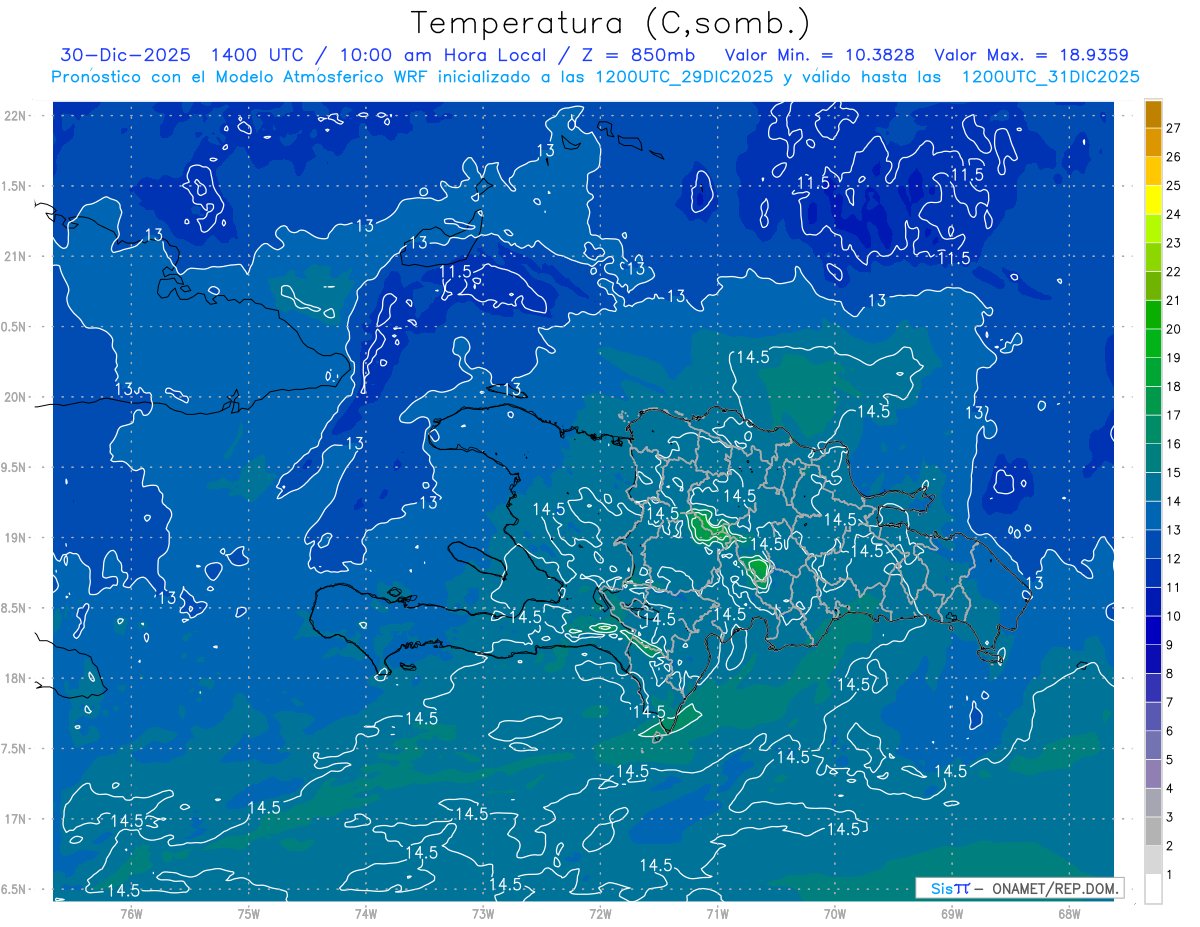Click latitude label "21N"
The height and width of the screenshot is (927, 1200).
(x=15, y=257)
